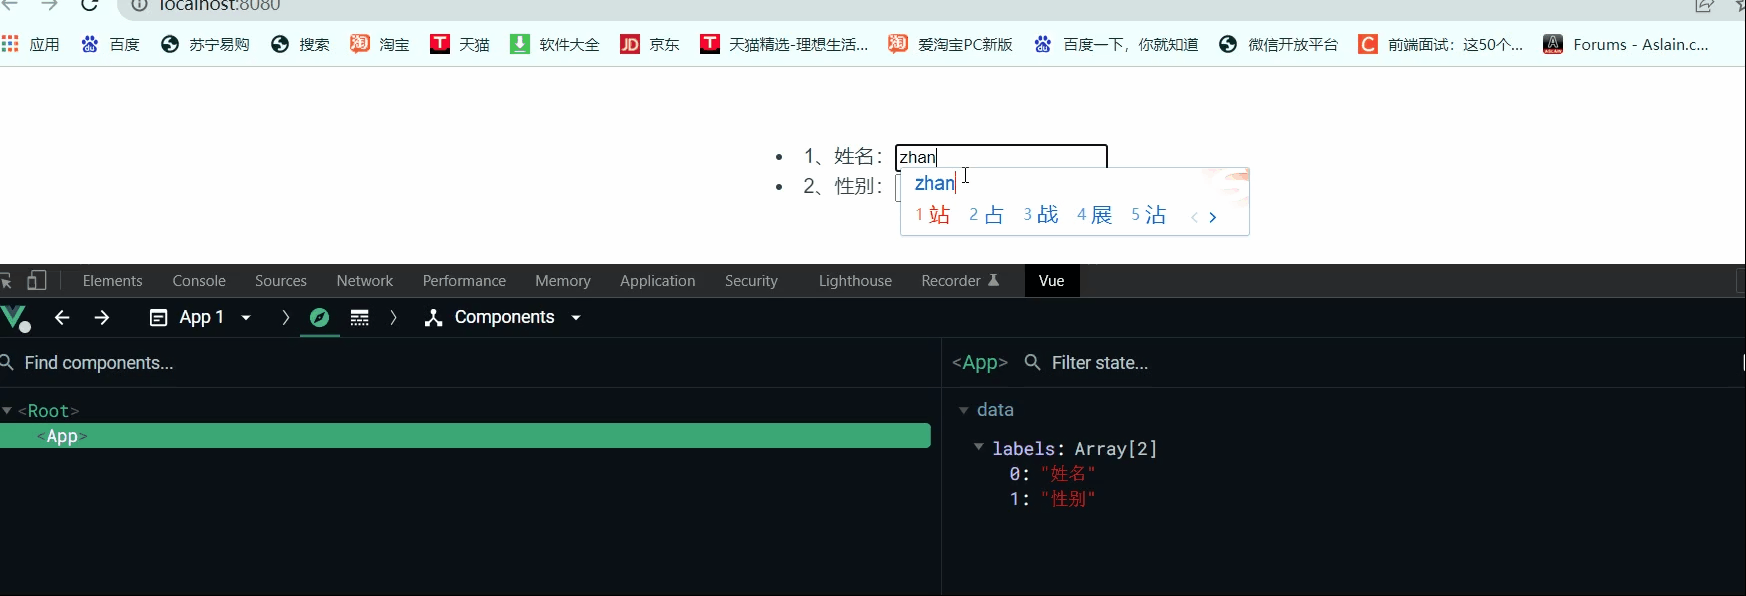This screenshot has height=596, width=1746.
Task: Open the 京东 bookmark
Action: [x=650, y=44]
